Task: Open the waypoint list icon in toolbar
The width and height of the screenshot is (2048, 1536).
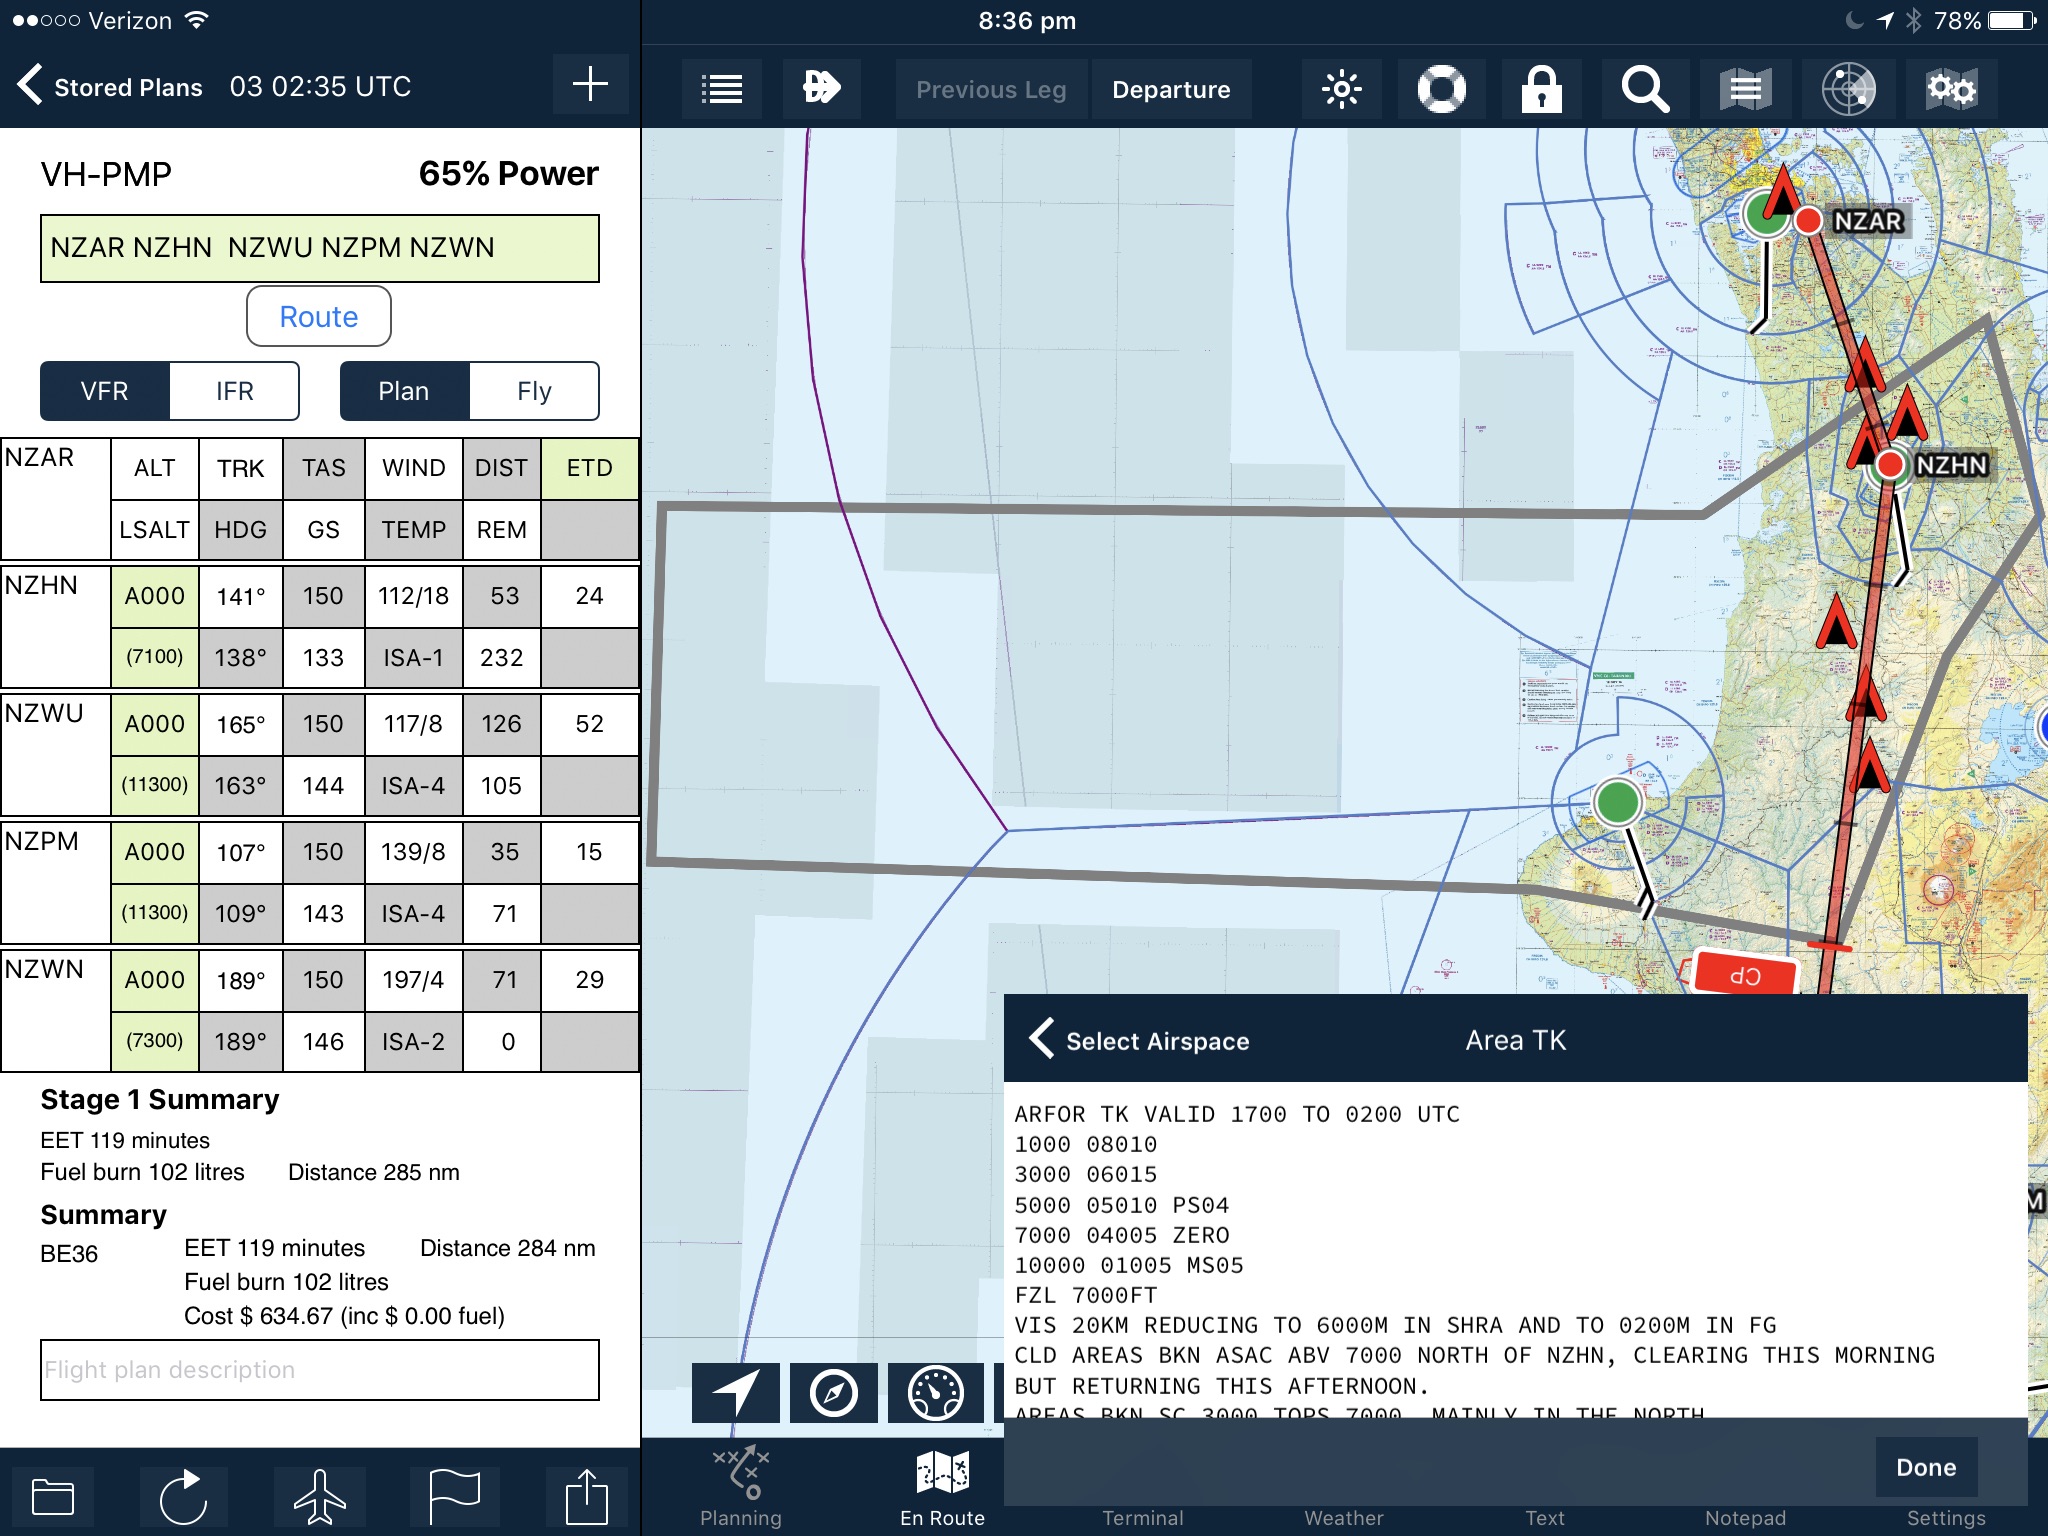Action: point(722,89)
